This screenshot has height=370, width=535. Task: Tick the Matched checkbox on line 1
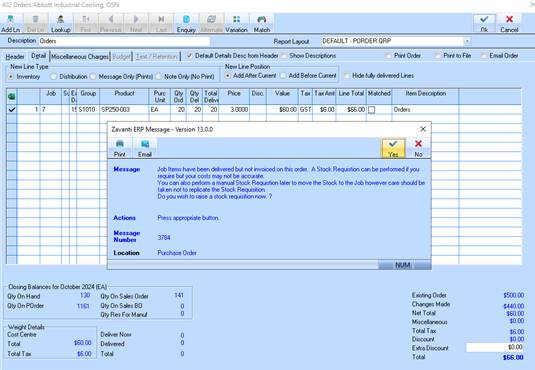tap(372, 110)
